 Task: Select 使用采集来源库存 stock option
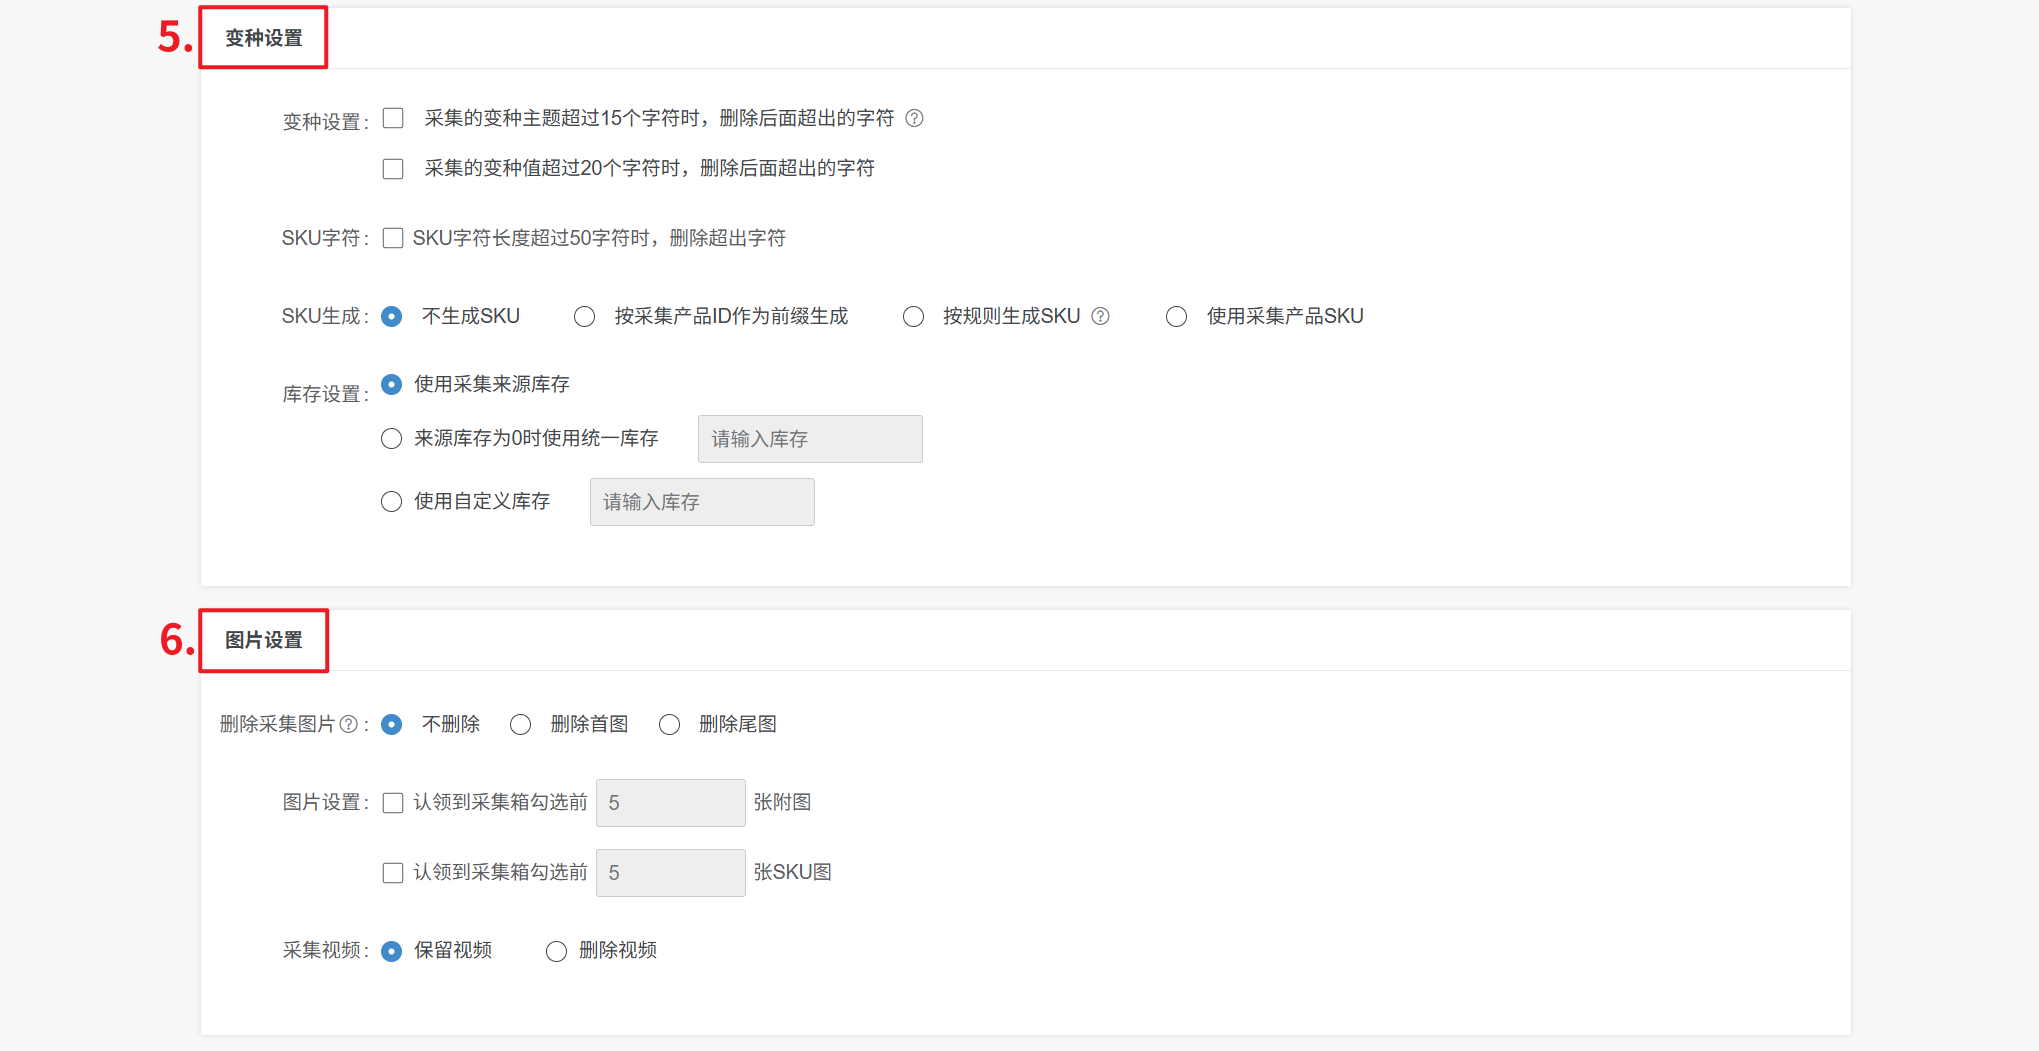tap(392, 385)
